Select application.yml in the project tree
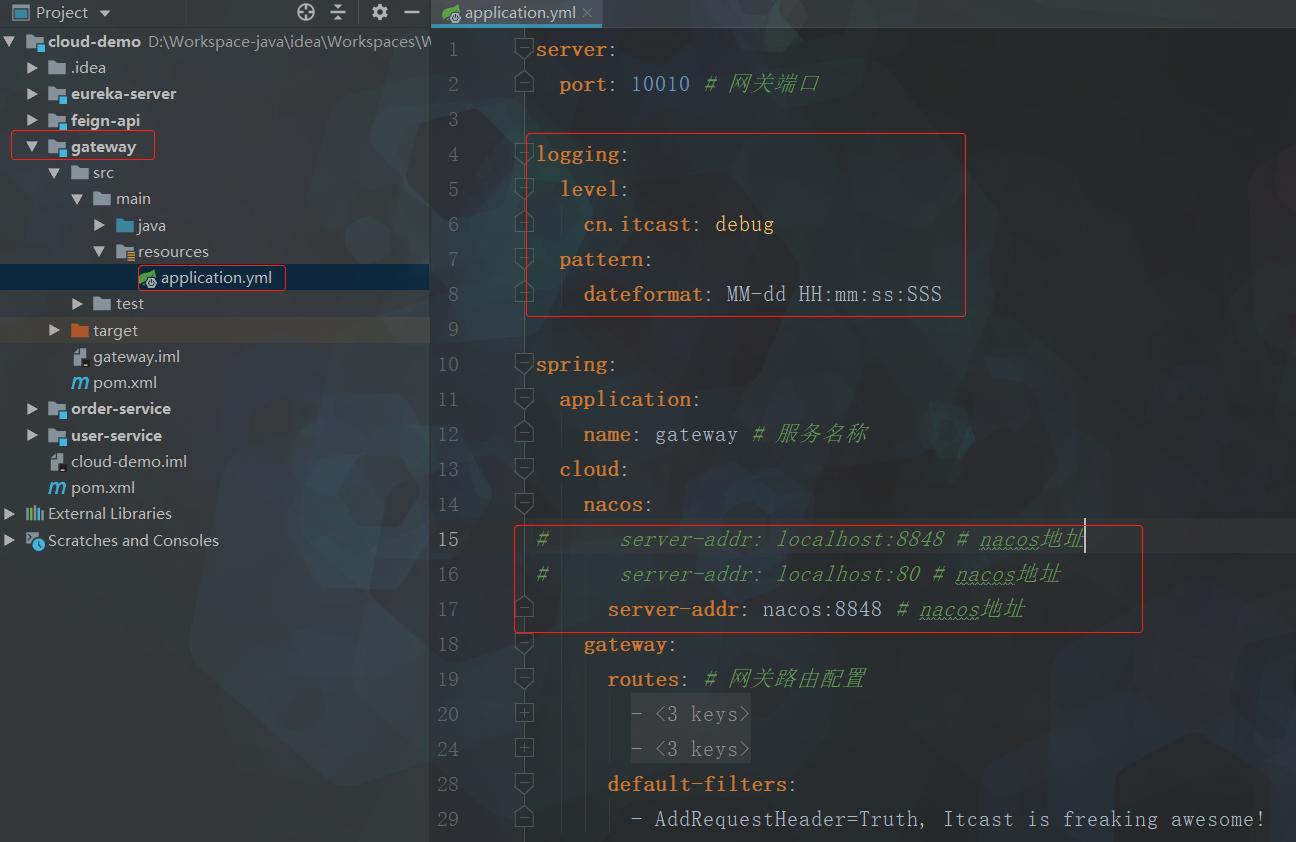This screenshot has width=1296, height=842. coord(215,278)
